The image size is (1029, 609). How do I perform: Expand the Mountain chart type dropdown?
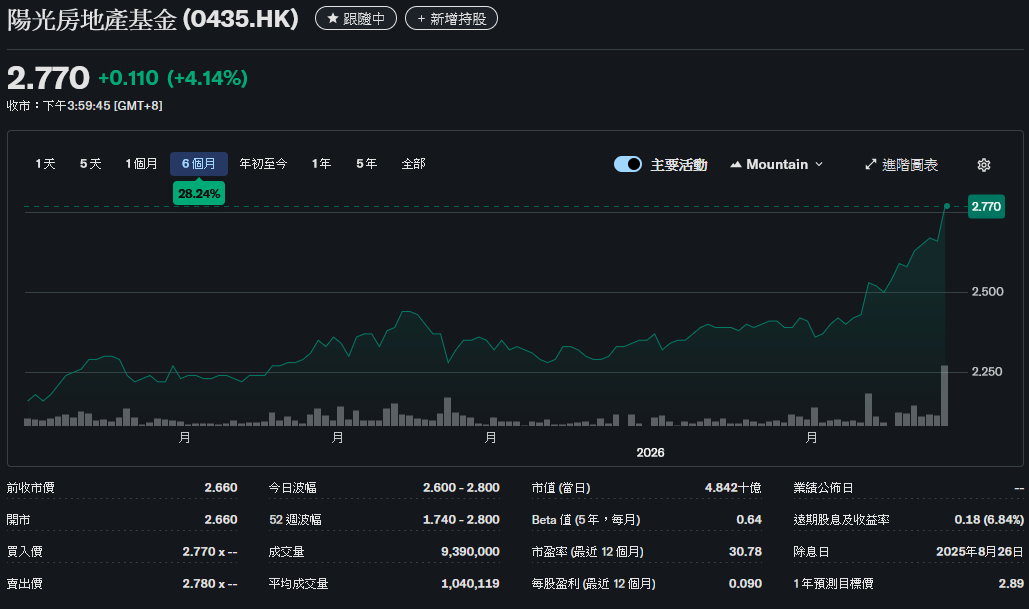tap(777, 165)
